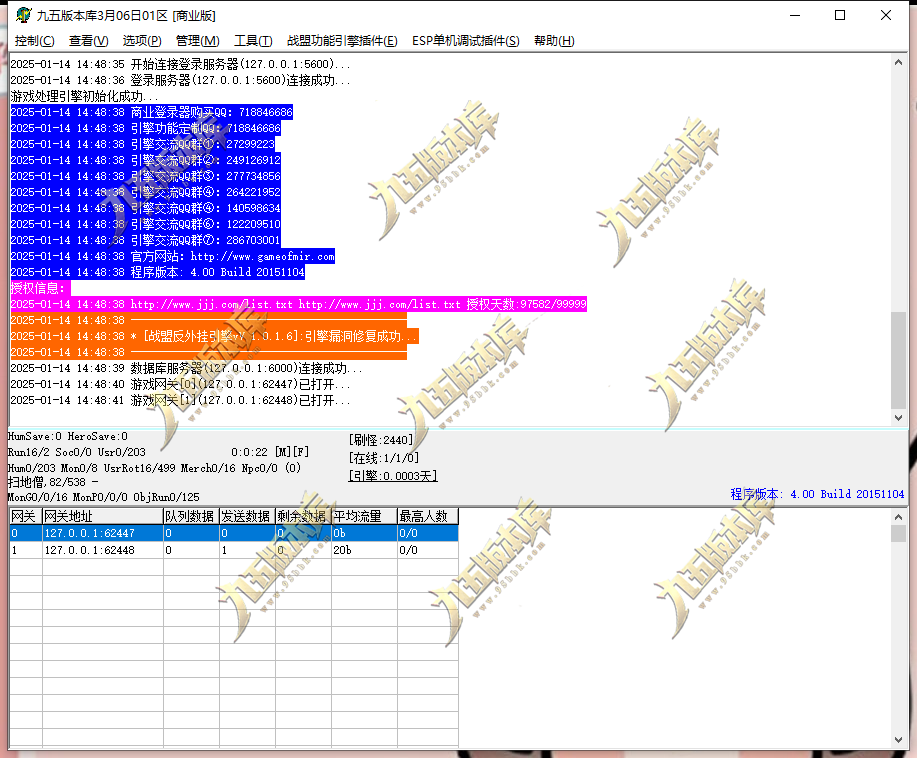This screenshot has height=758, width=917.
Task: Click the 开始连接登录服务器 log line
Action: tap(180, 64)
